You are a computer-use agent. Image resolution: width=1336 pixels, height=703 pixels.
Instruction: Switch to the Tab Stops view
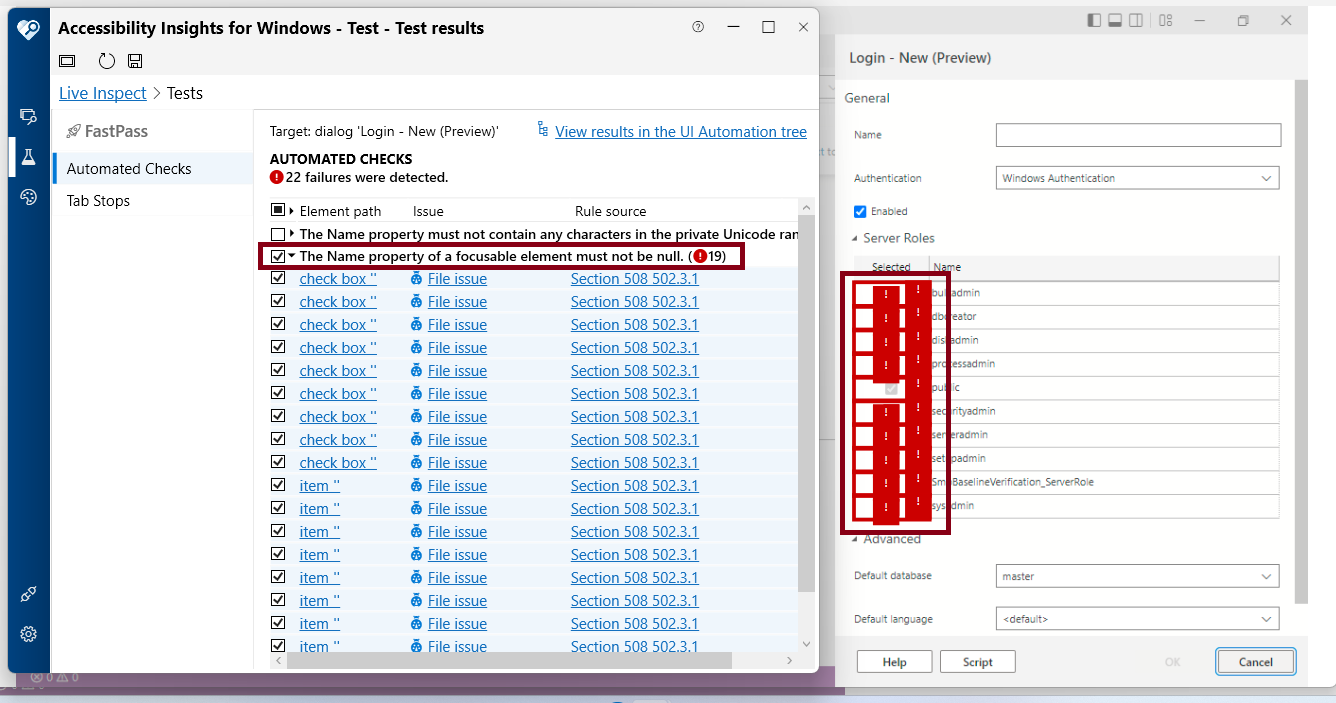[x=97, y=200]
